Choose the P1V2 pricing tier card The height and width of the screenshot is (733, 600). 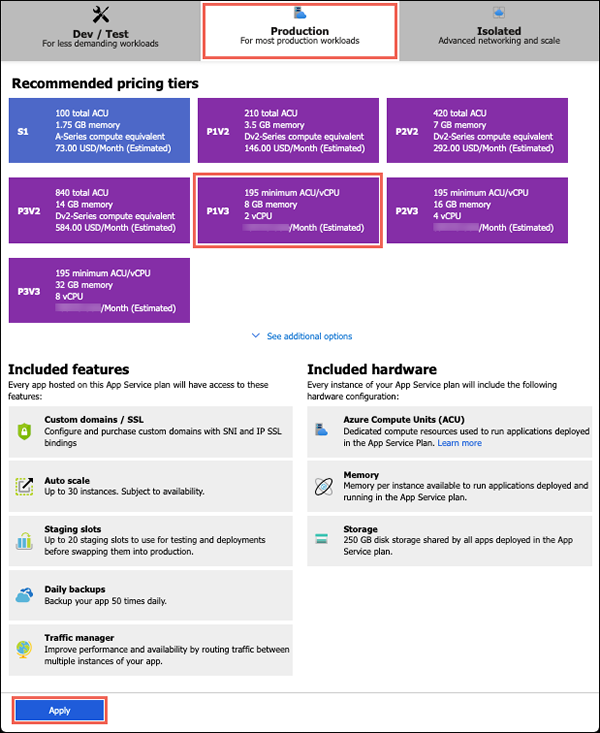click(287, 130)
